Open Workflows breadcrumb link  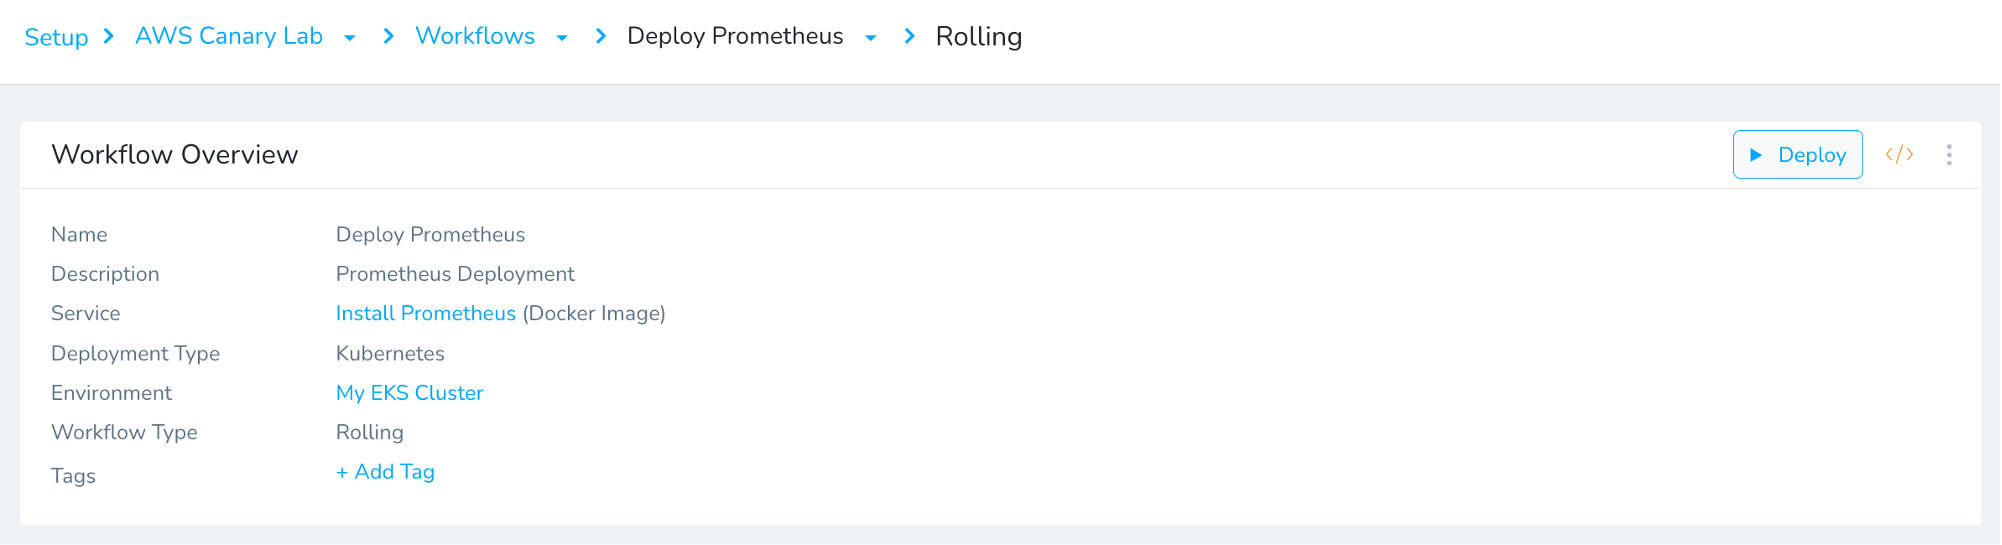[475, 36]
